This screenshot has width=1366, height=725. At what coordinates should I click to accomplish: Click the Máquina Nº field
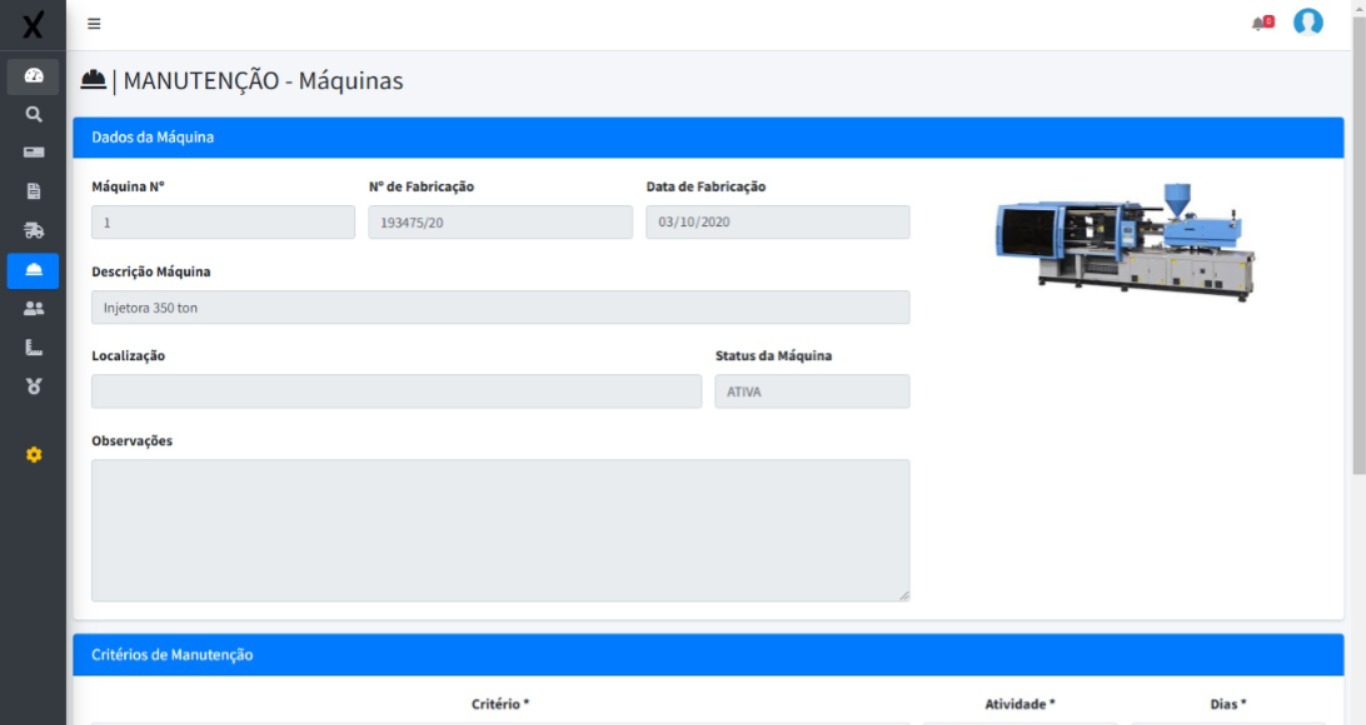tap(223, 222)
